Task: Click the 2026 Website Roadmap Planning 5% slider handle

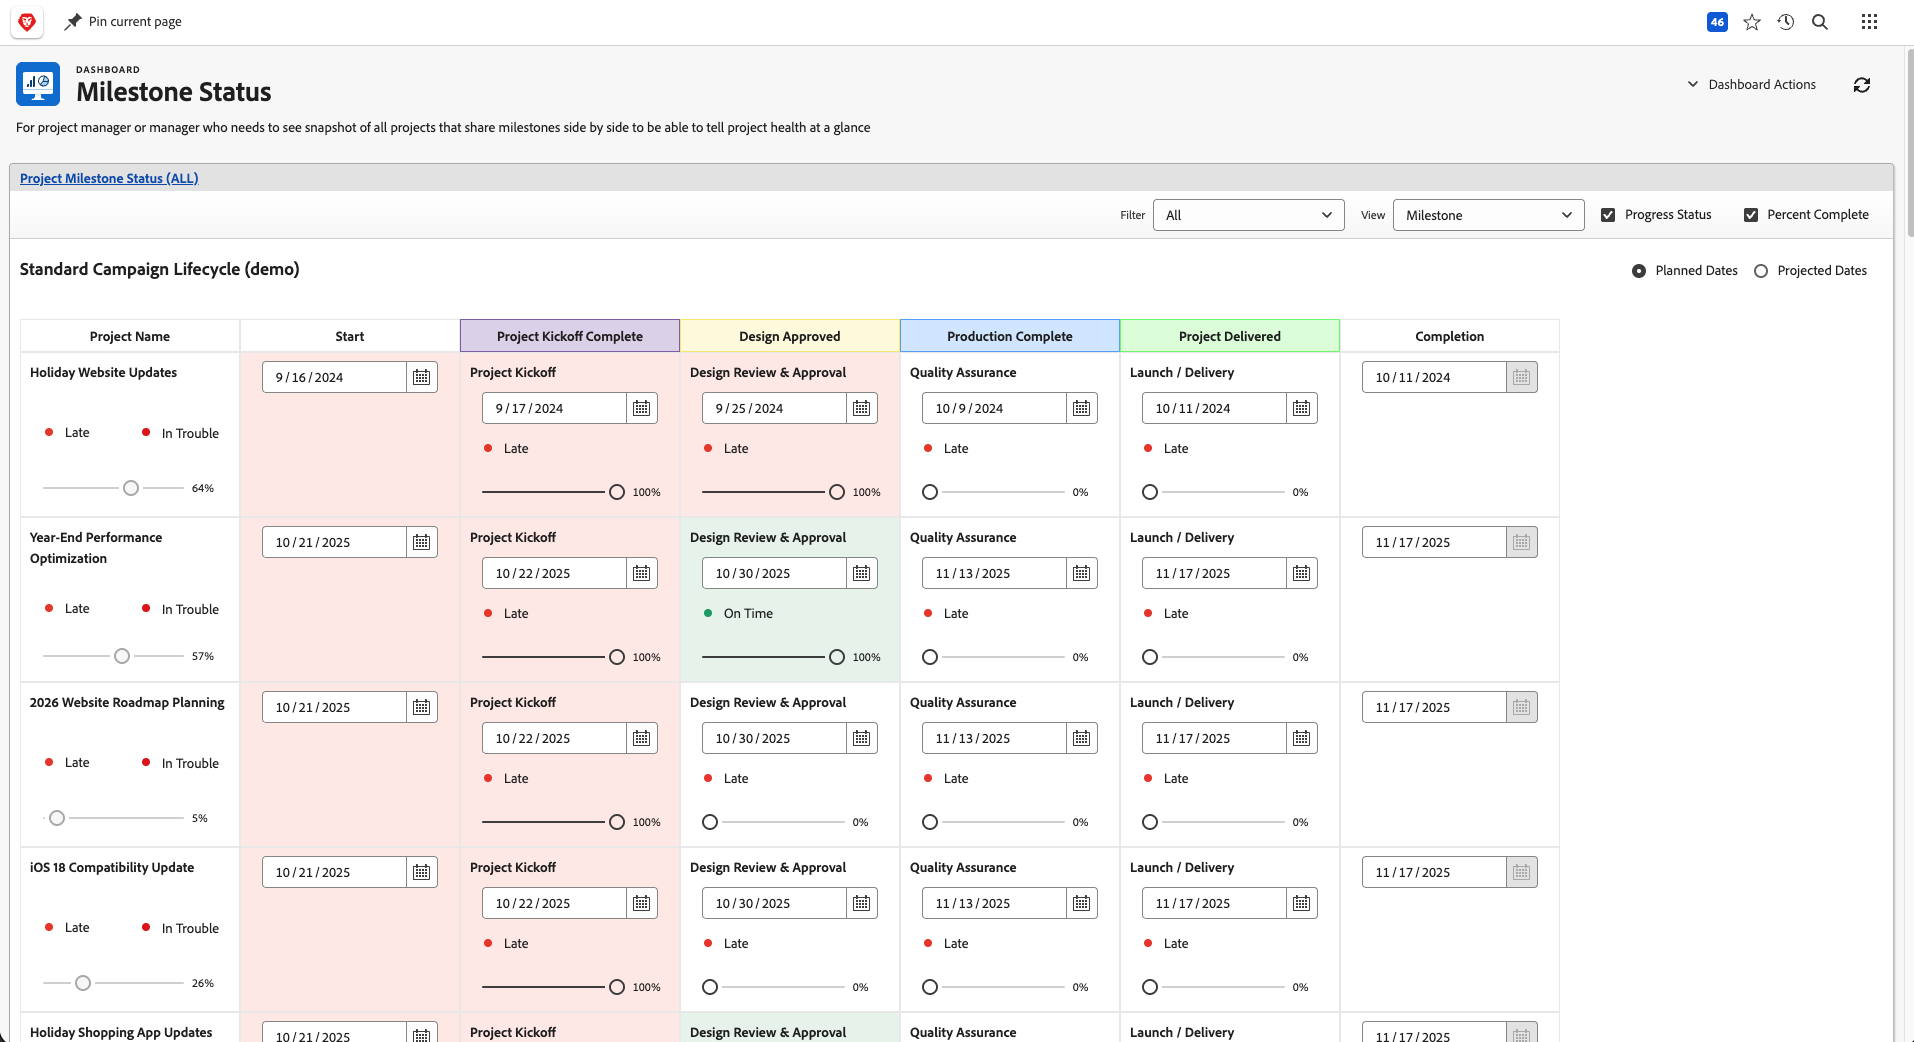Action: (57, 818)
